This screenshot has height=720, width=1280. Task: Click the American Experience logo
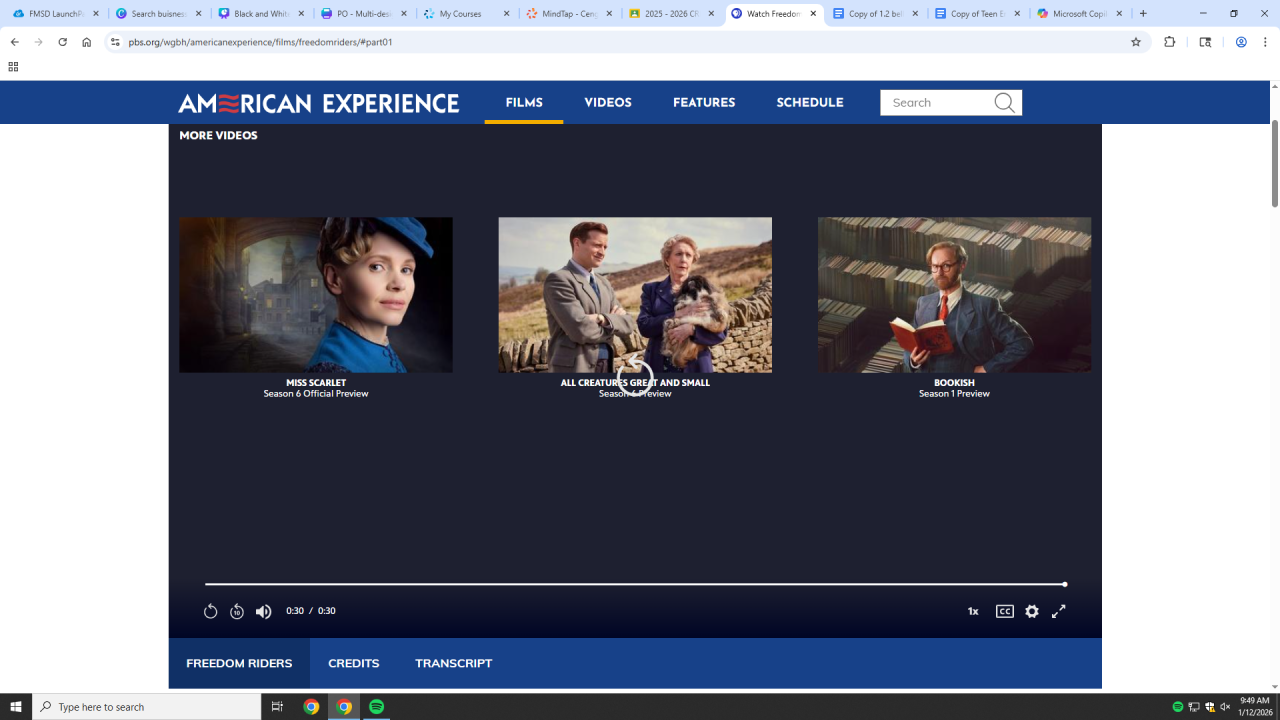pos(319,103)
